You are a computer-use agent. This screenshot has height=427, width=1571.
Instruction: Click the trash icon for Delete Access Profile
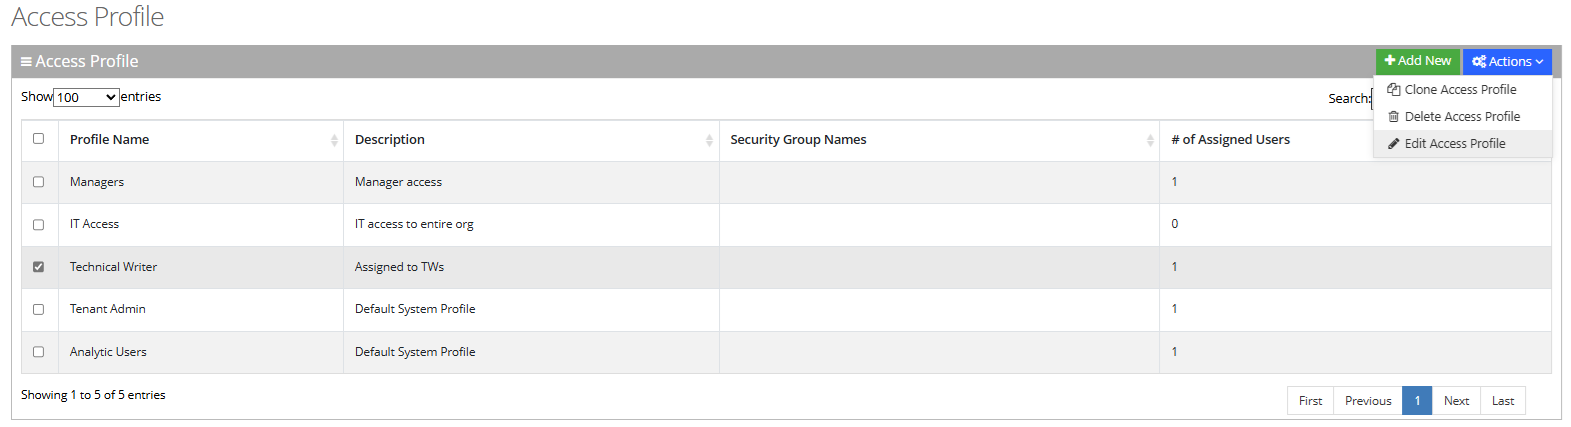1393,117
